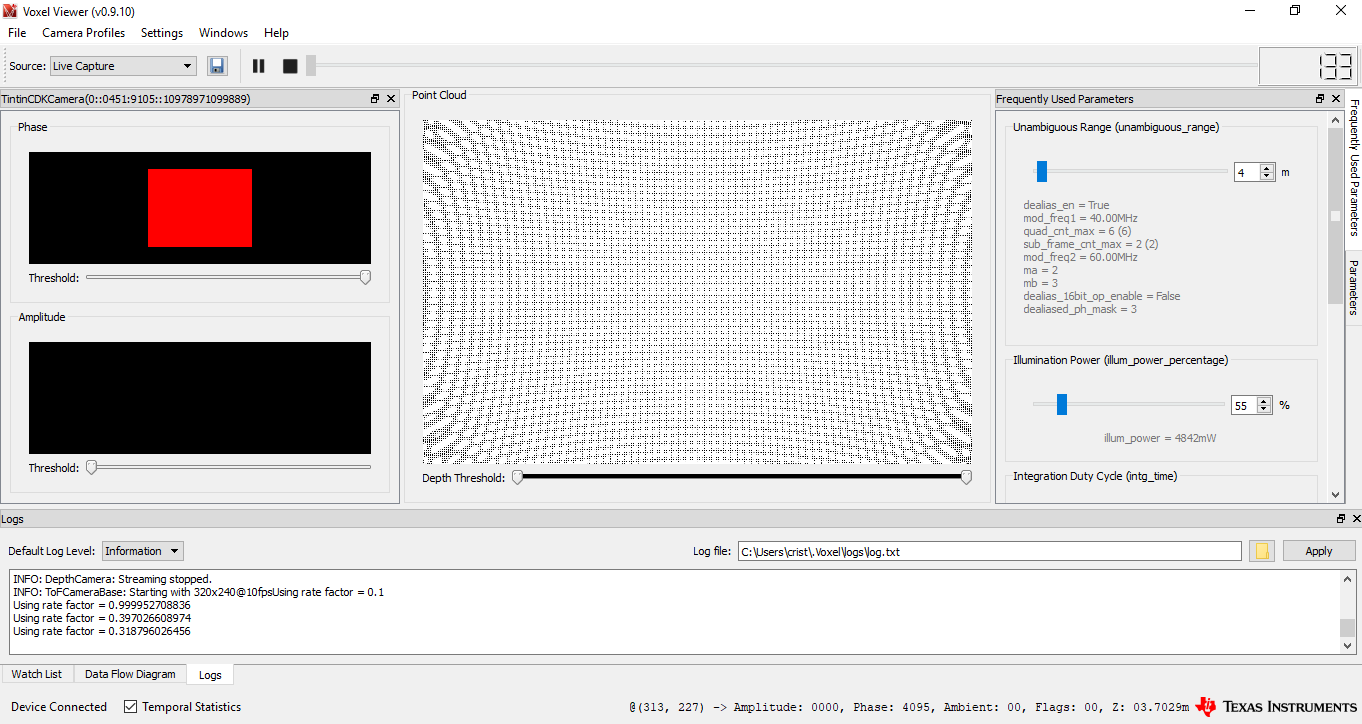Open the Settings menu

(x=162, y=33)
